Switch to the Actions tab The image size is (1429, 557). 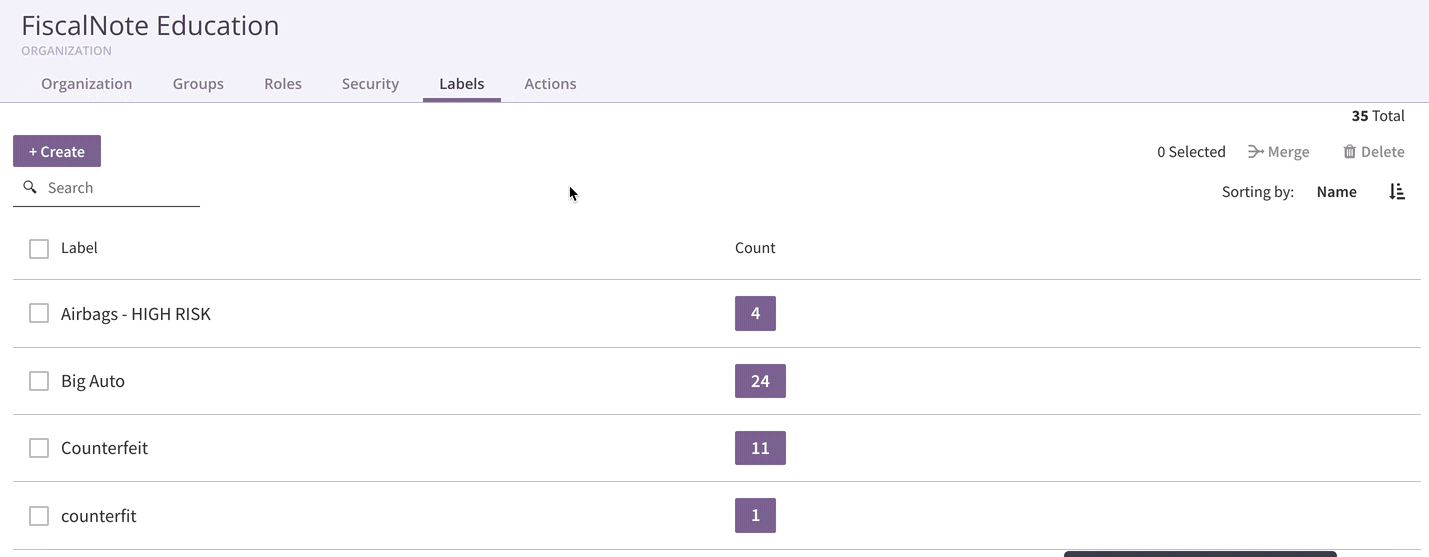click(550, 84)
